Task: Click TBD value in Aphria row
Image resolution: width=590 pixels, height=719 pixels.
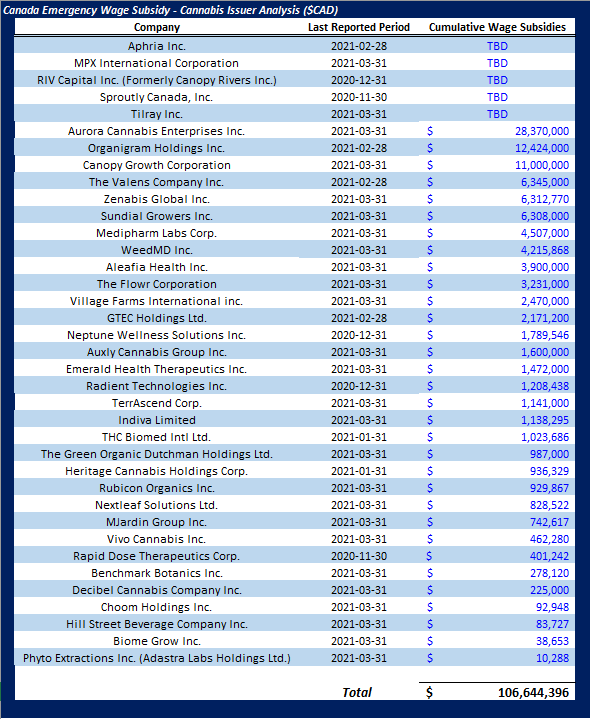Action: [x=497, y=46]
